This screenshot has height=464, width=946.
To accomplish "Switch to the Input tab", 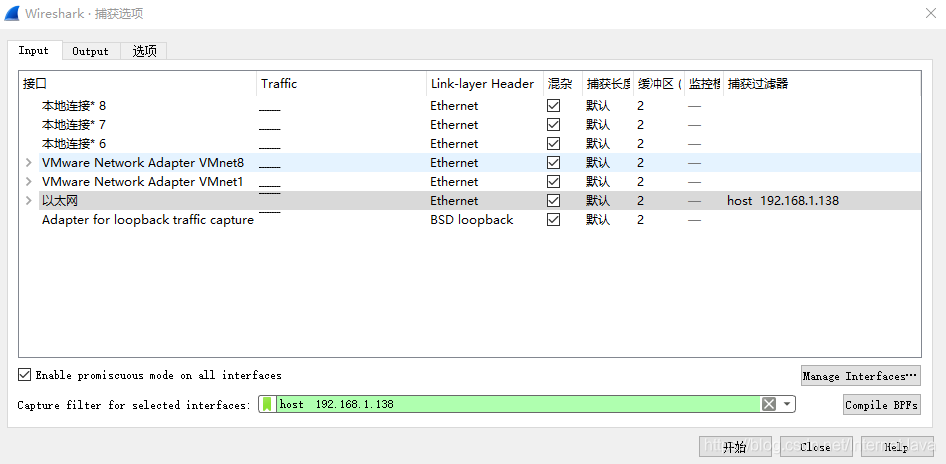I will click(33, 51).
